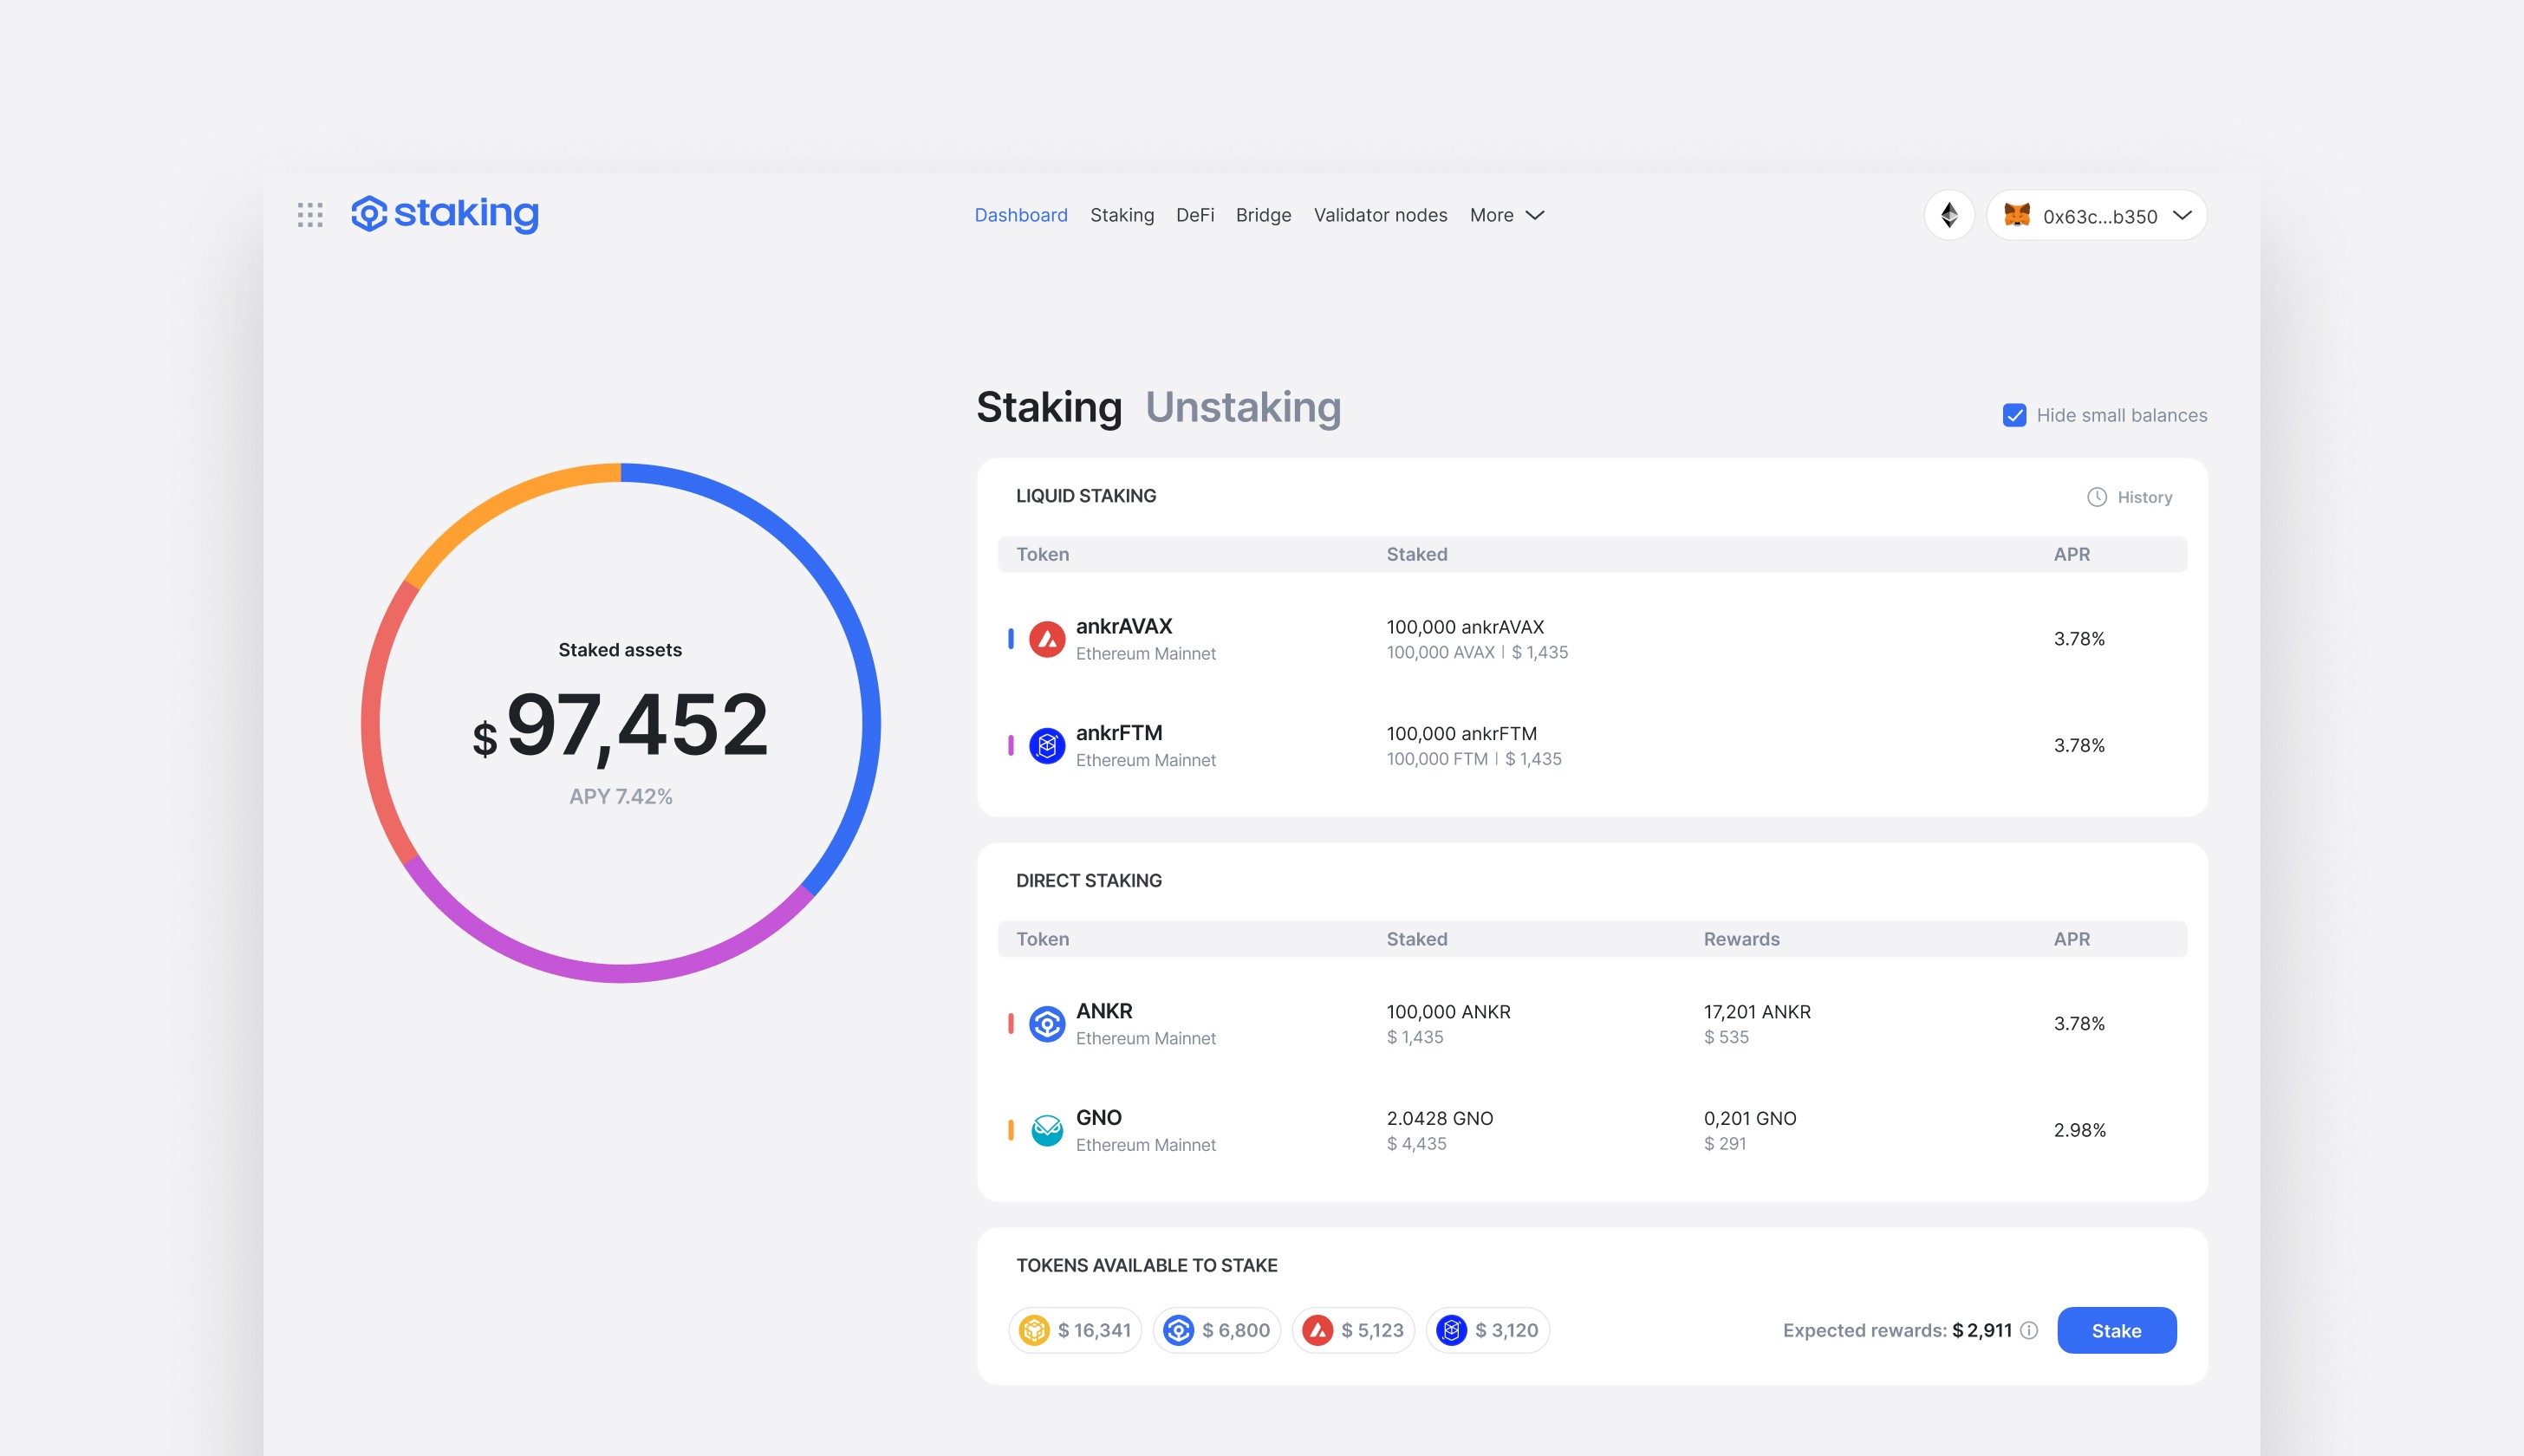Click the Ethereum network selector icon
2524x1456 pixels.
1949,215
